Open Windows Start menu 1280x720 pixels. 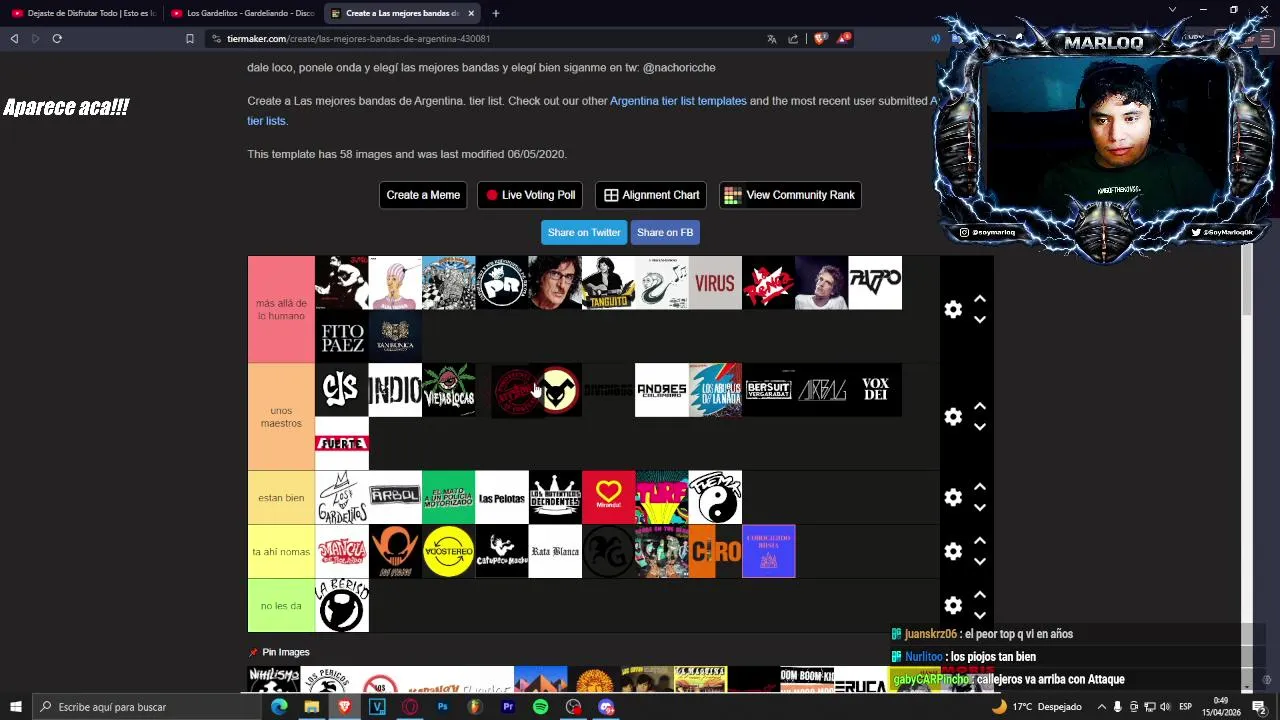click(x=16, y=707)
